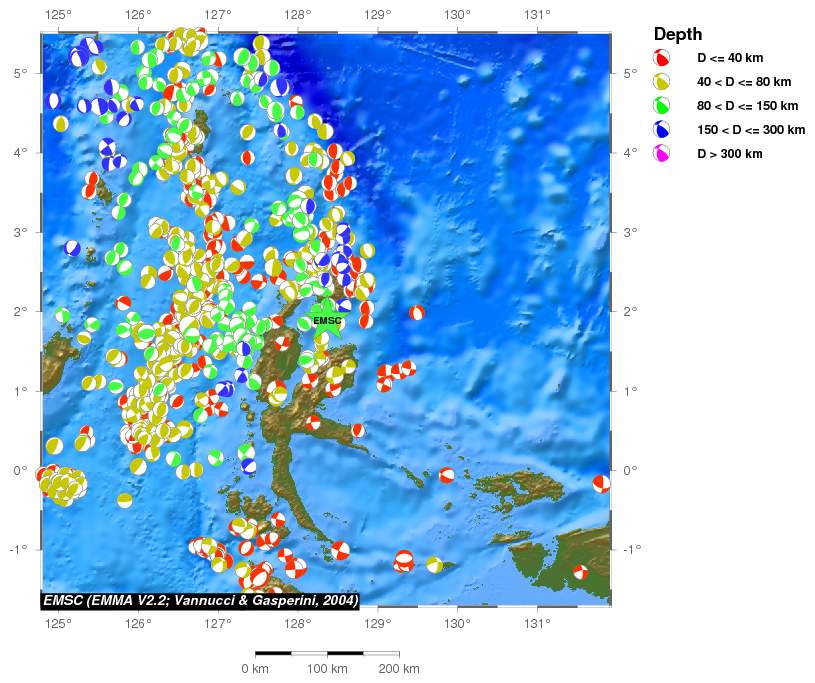Click the "0 km" scale bar label

coord(255,668)
